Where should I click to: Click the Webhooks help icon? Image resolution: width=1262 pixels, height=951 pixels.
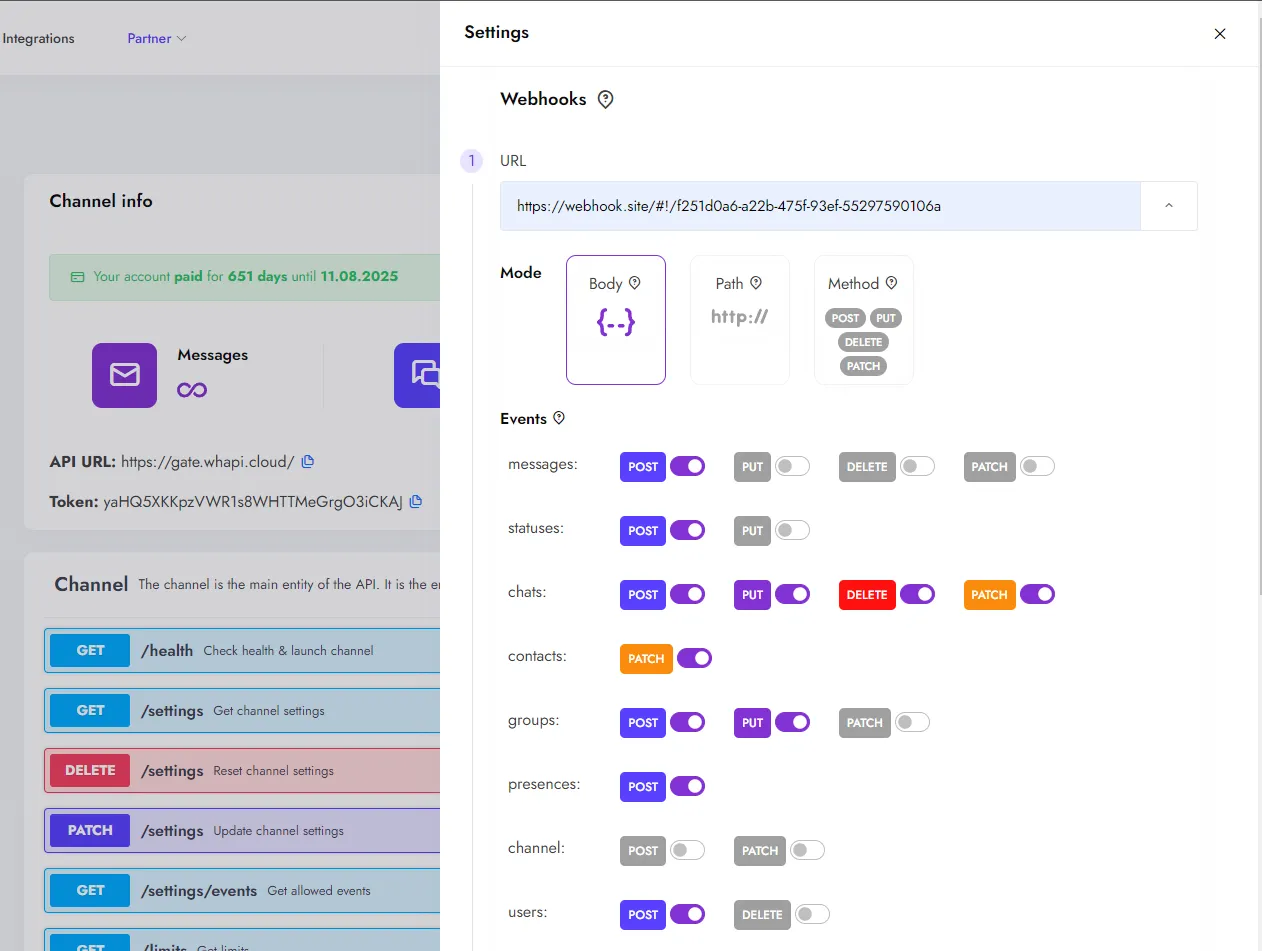point(605,99)
